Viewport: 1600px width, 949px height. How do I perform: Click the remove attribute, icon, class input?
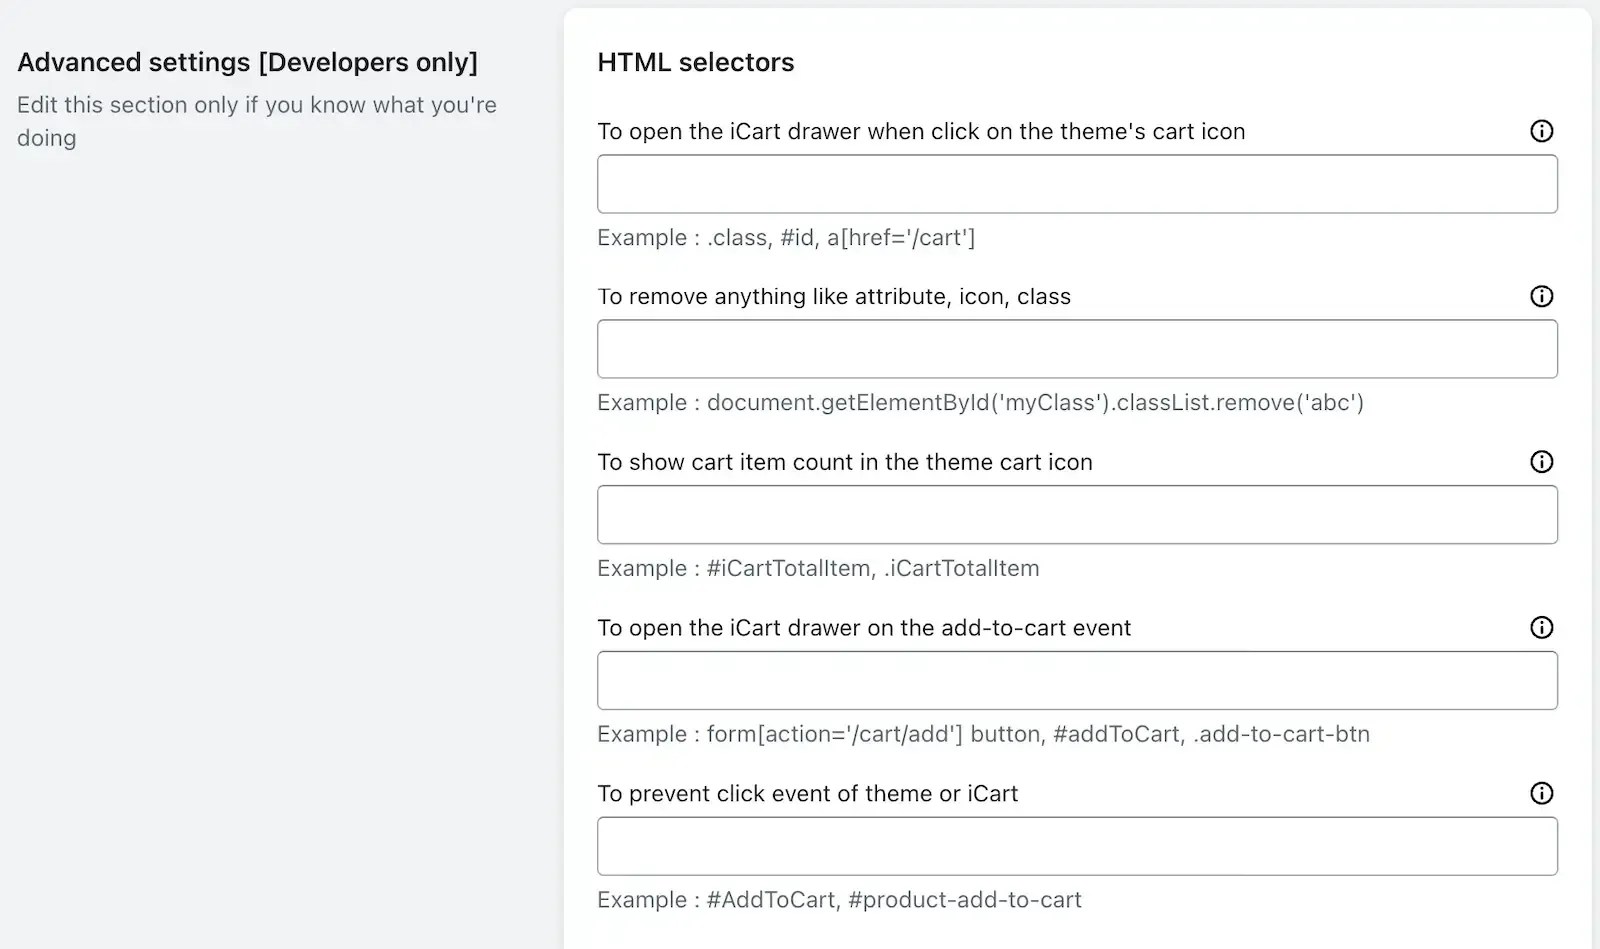[1077, 349]
